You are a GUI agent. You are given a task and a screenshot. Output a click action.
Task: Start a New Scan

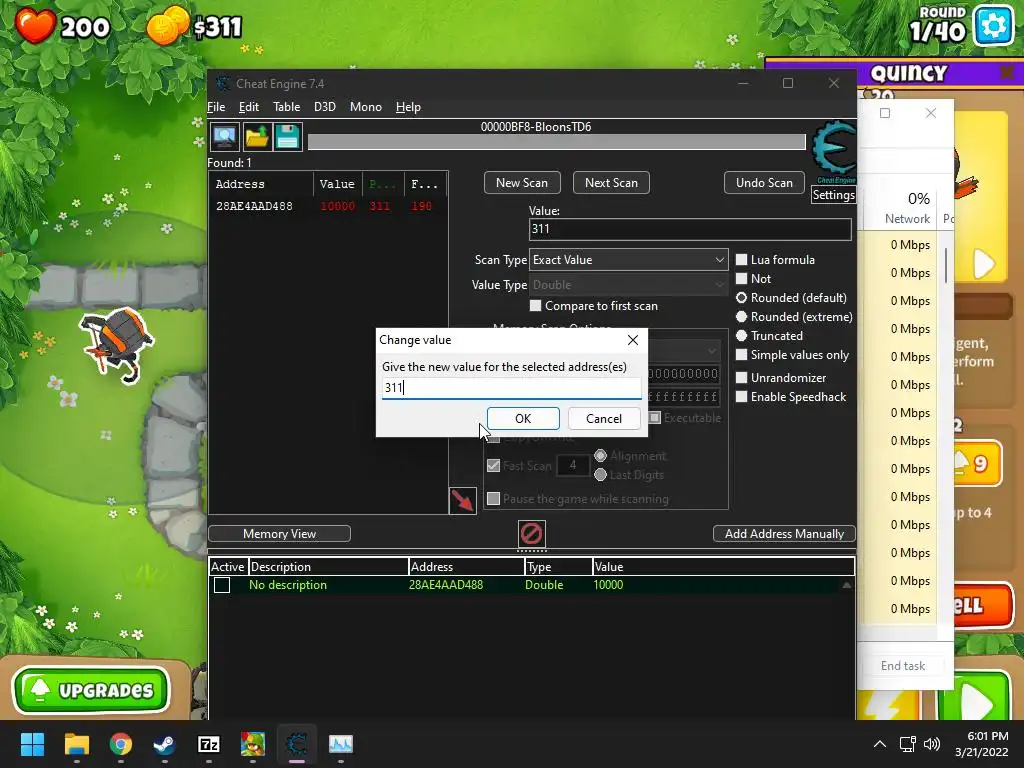(x=522, y=183)
